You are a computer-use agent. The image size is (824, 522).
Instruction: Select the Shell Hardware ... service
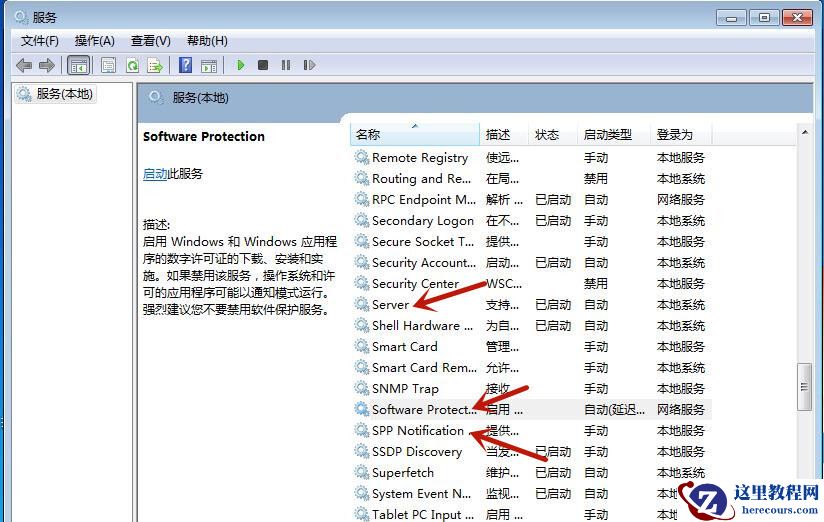coord(422,326)
